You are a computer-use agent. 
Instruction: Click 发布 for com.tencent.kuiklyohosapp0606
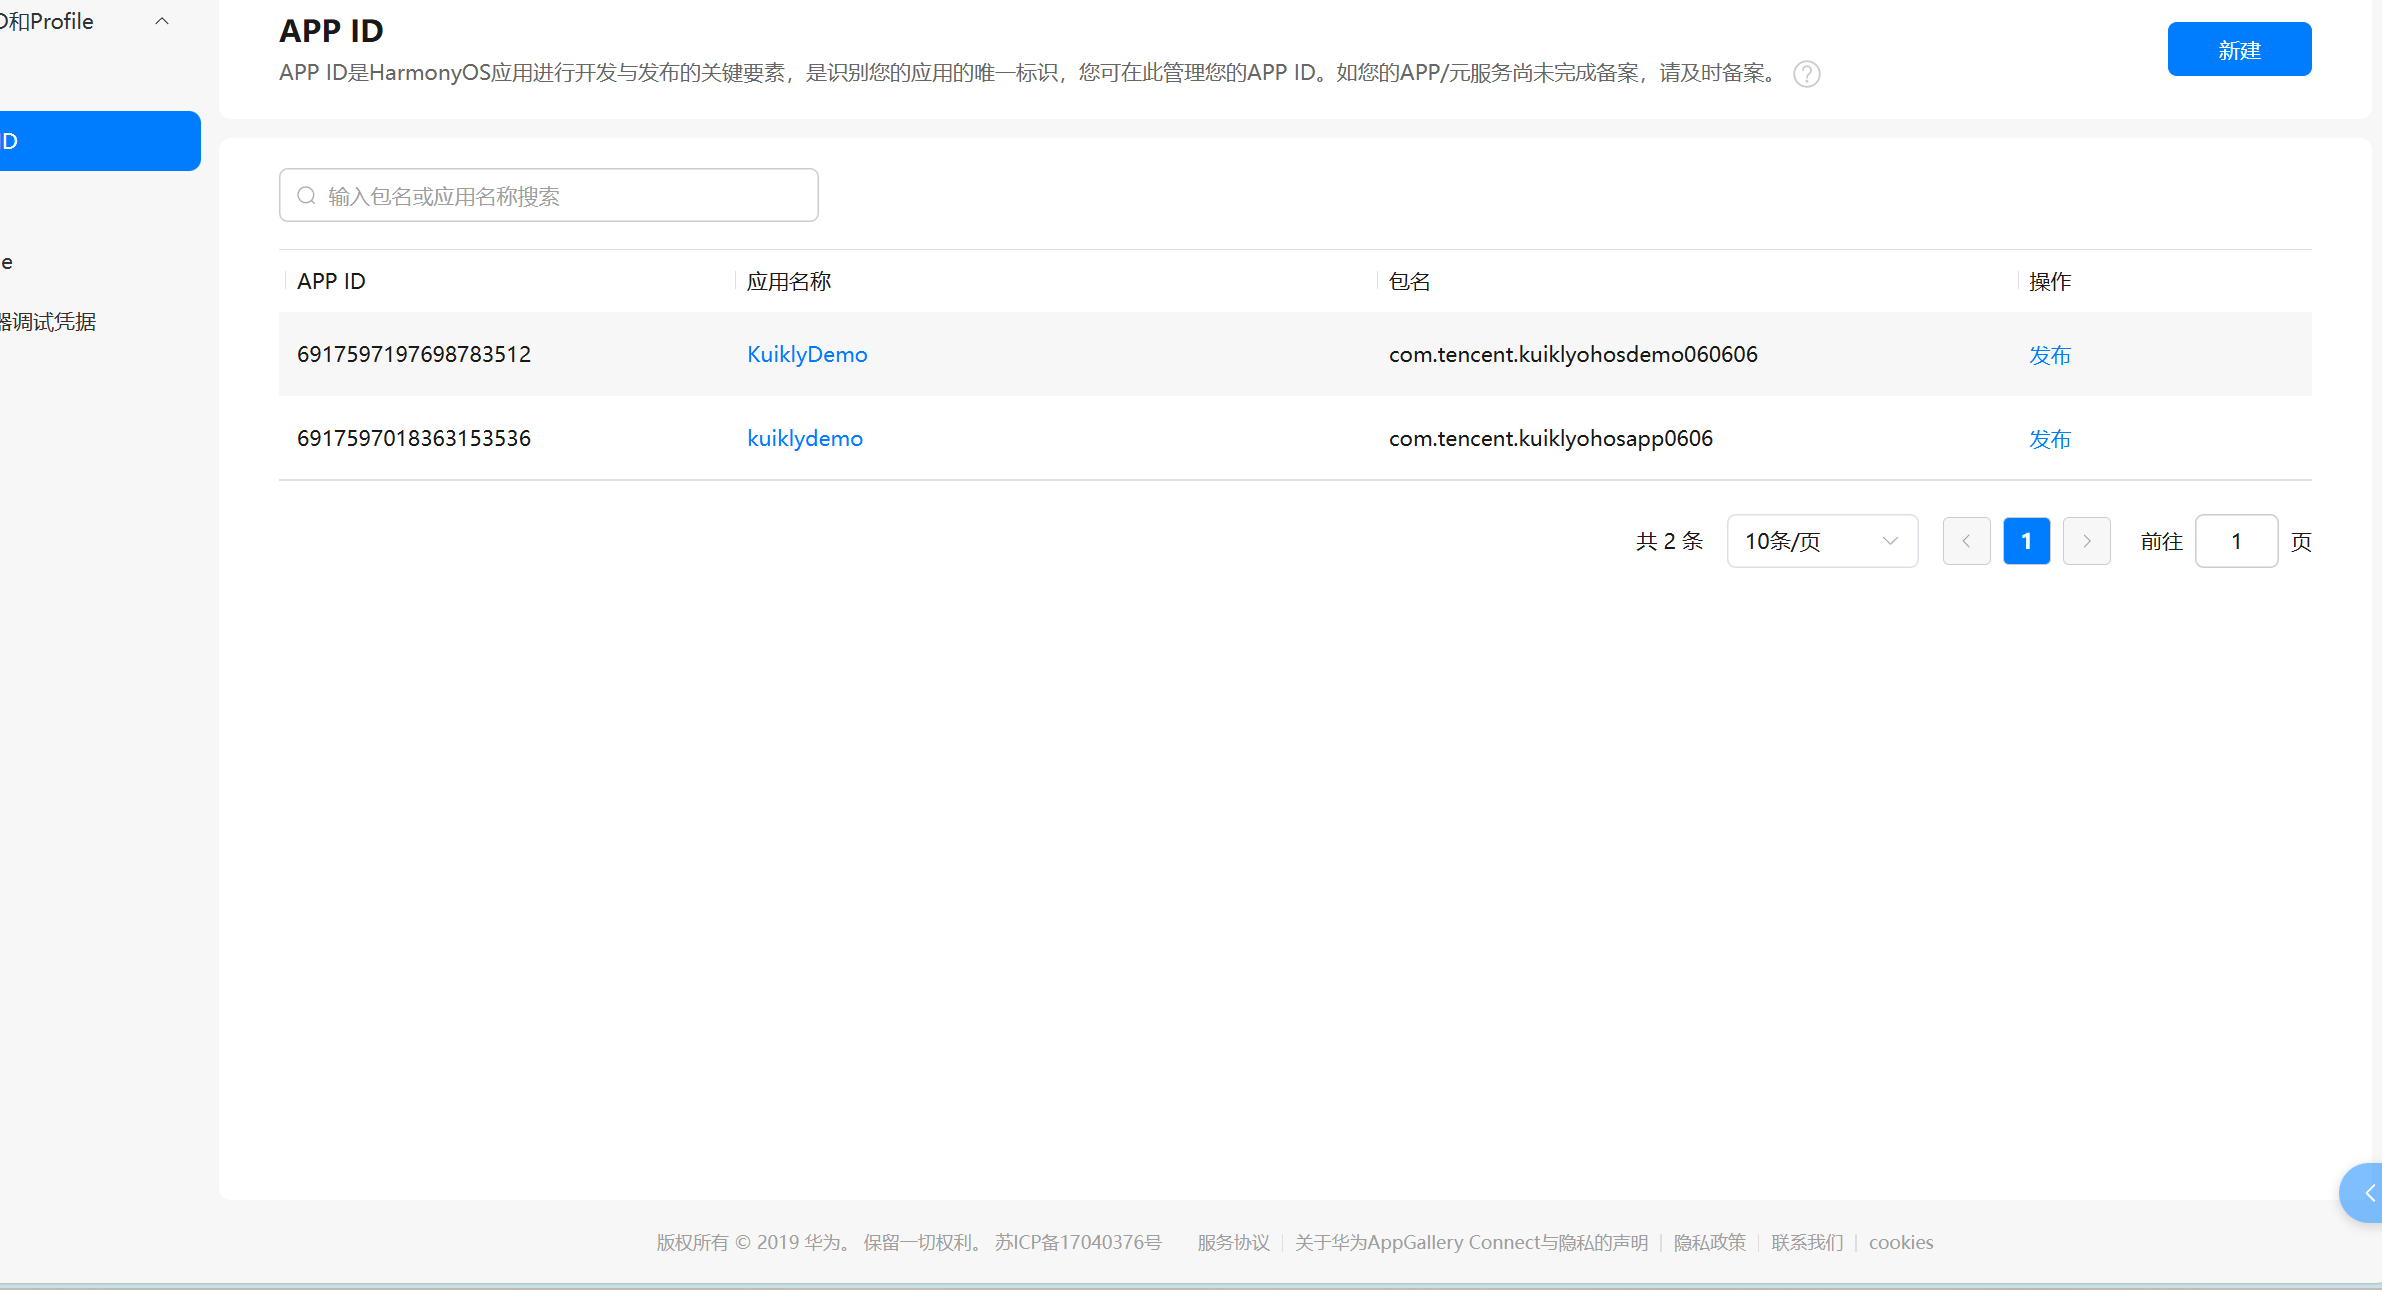point(2049,438)
